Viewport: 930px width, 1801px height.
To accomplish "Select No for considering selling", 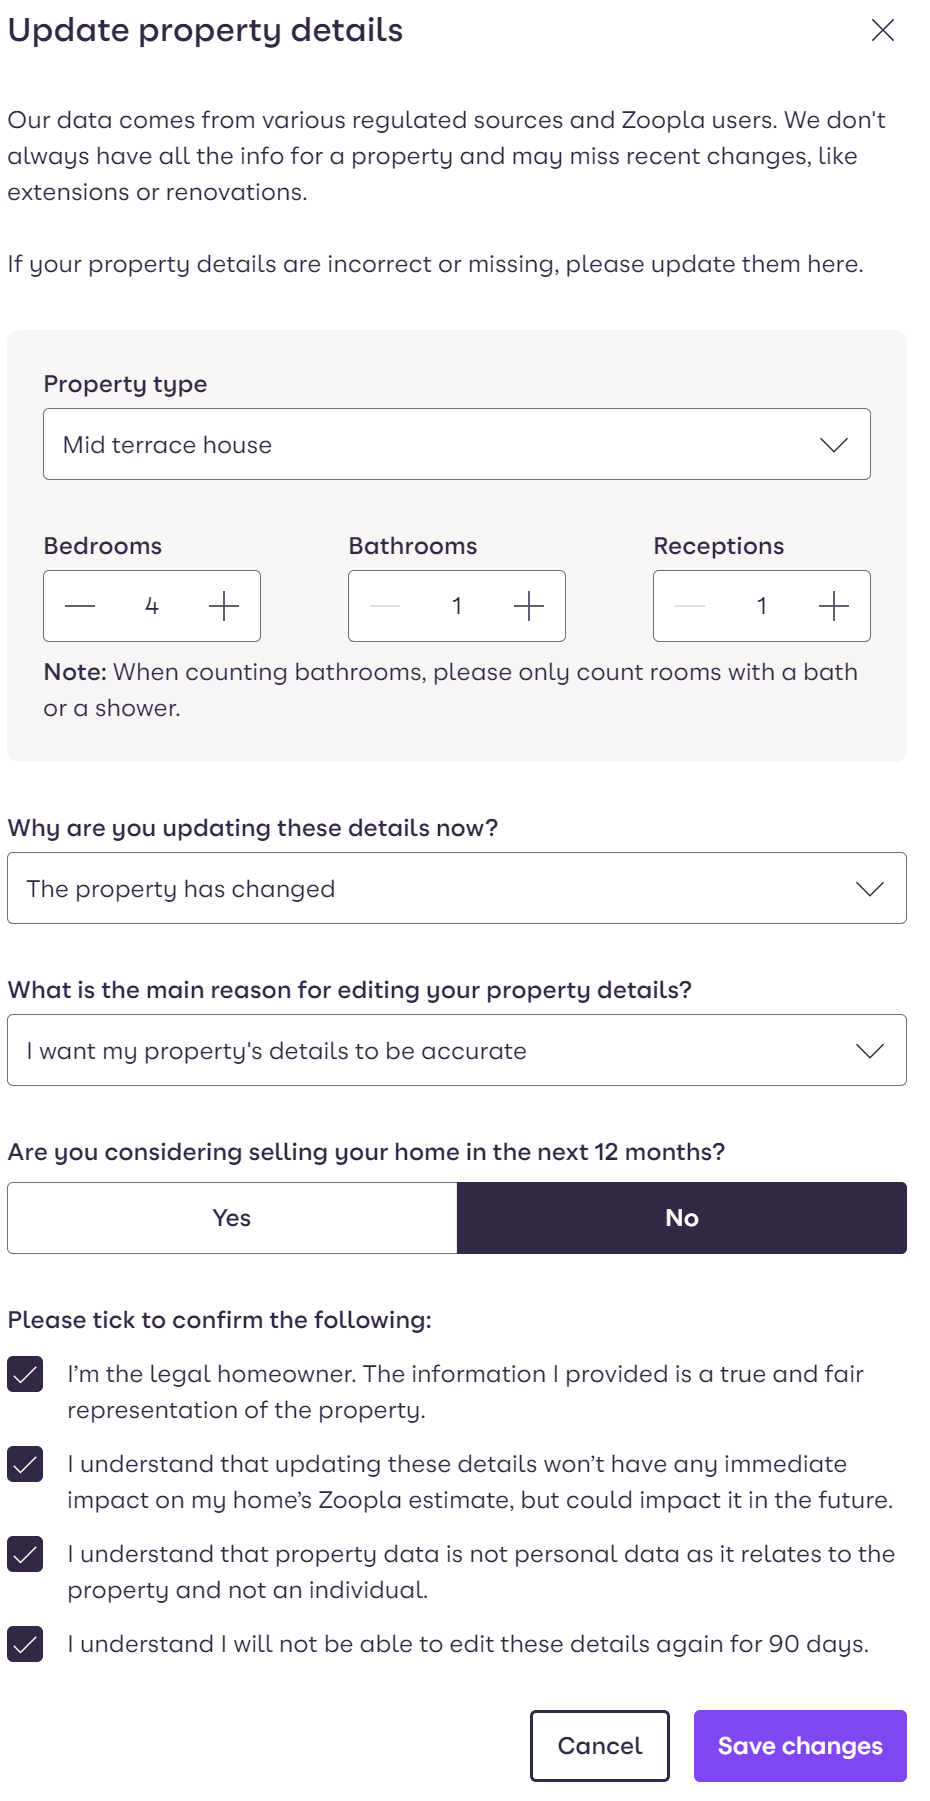I will [681, 1217].
